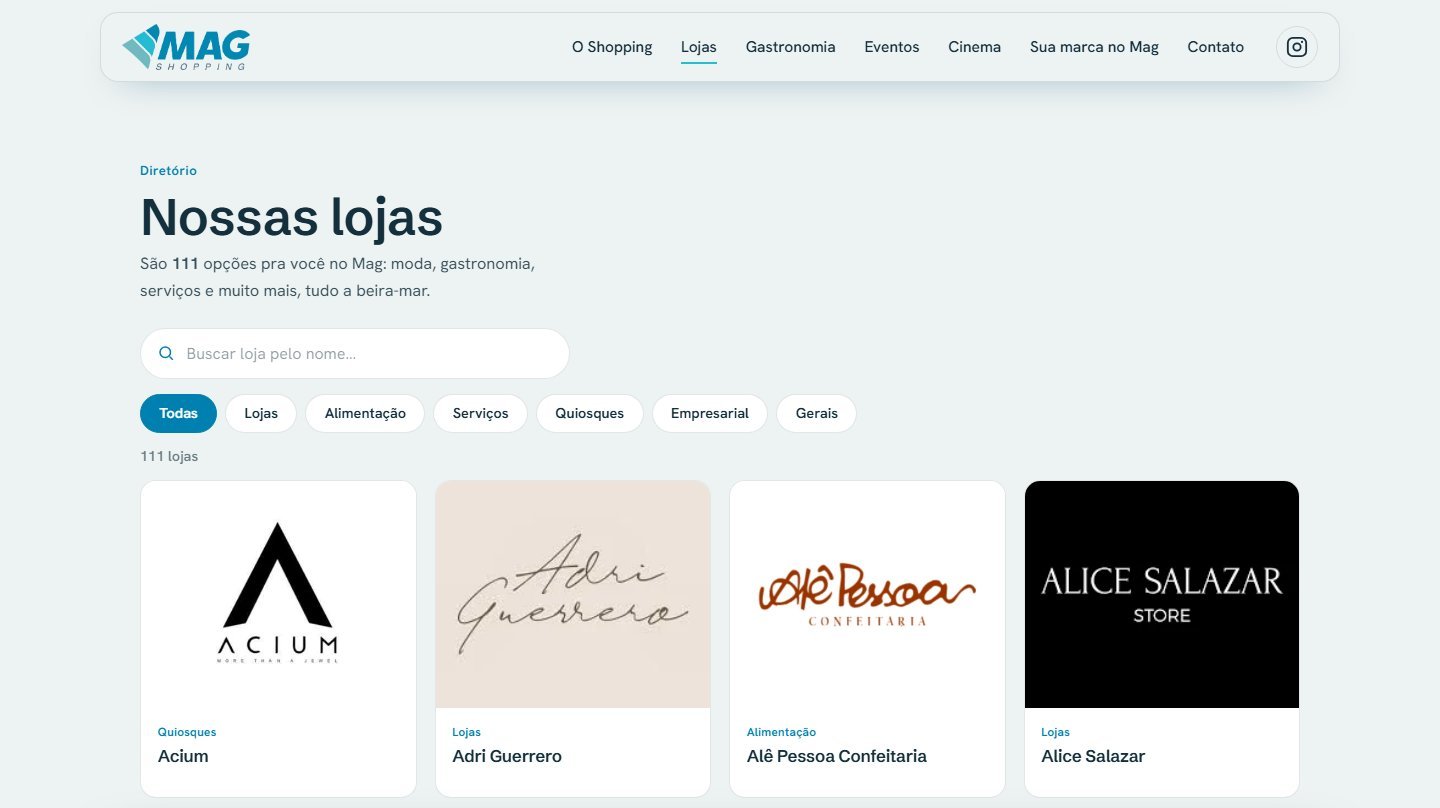The height and width of the screenshot is (808, 1440).
Task: Open the Adri Guerrero logo image
Action: click(x=573, y=594)
